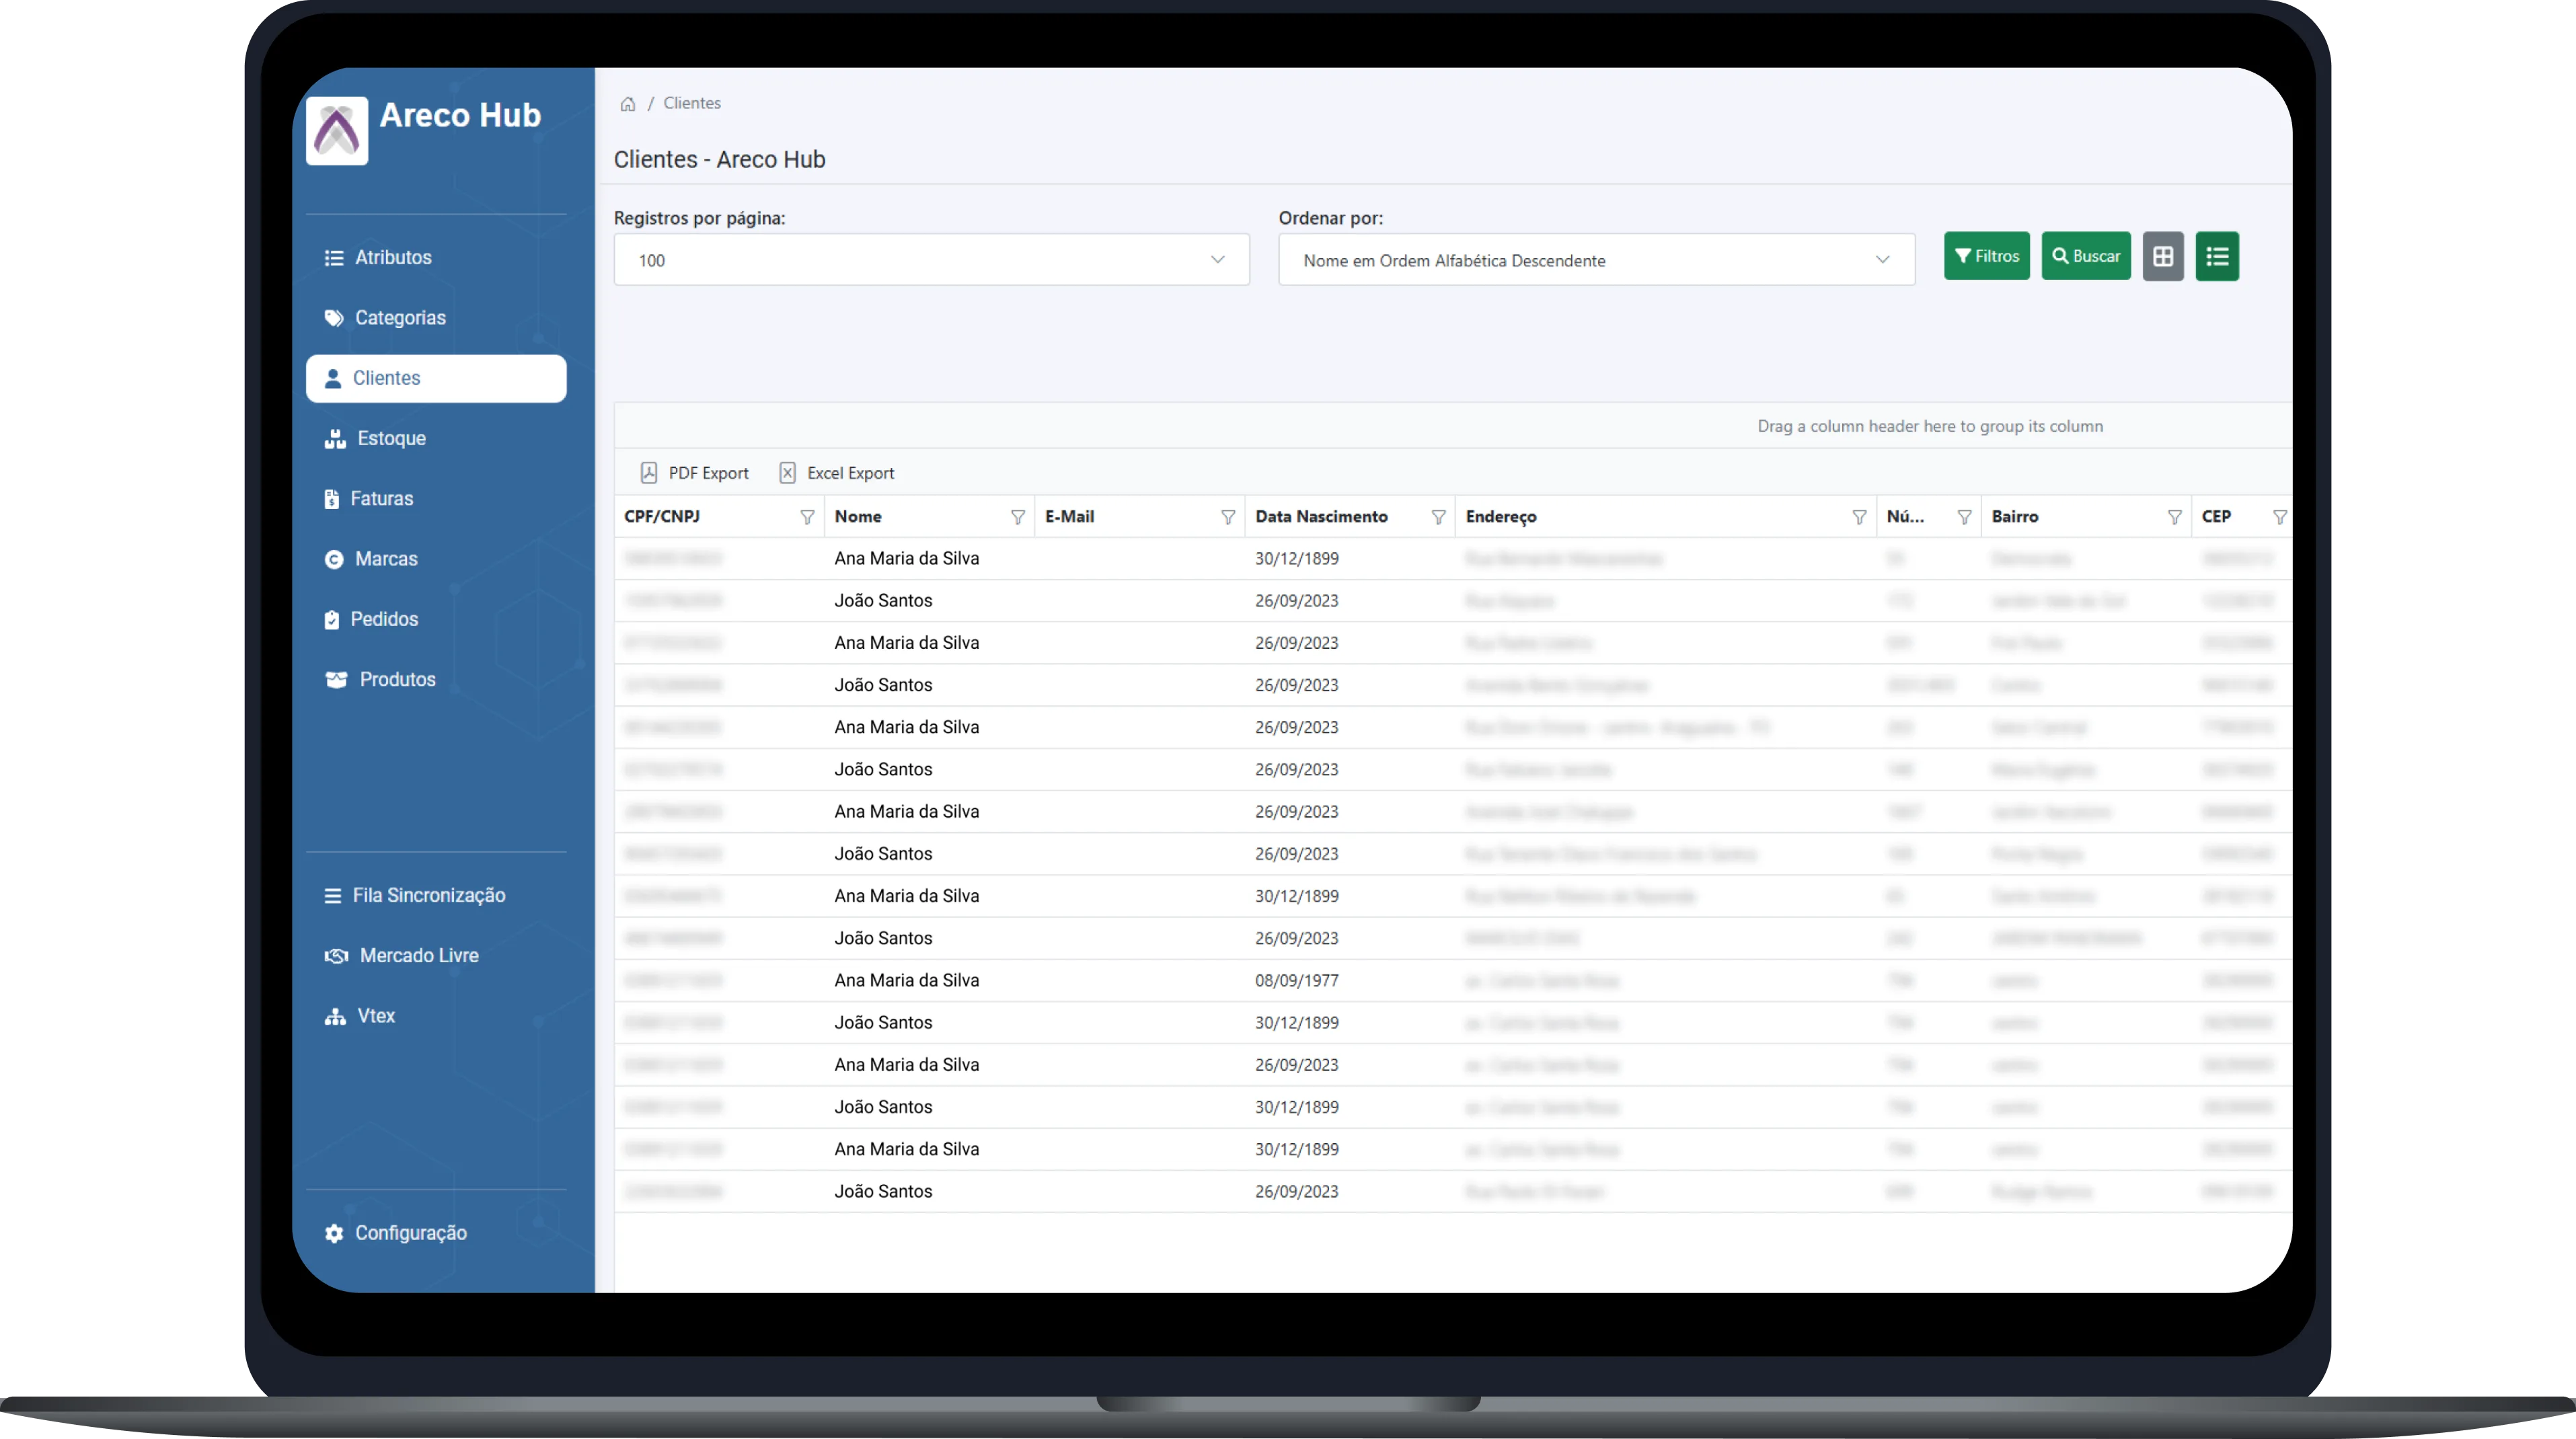Screen dimensions: 2576x1439
Task: Open the Bairro column filter icon
Action: click(x=2173, y=517)
